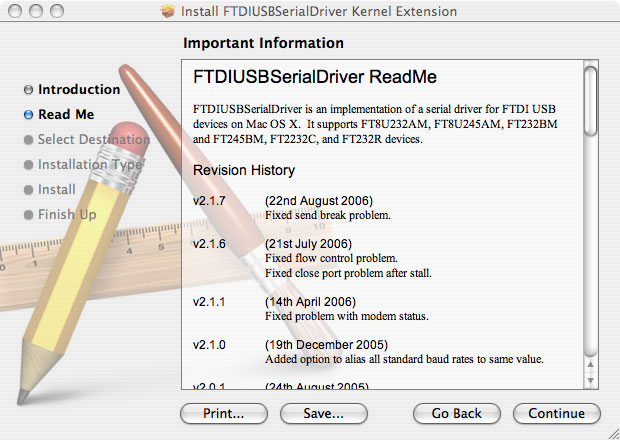Click the Save... button

324,414
